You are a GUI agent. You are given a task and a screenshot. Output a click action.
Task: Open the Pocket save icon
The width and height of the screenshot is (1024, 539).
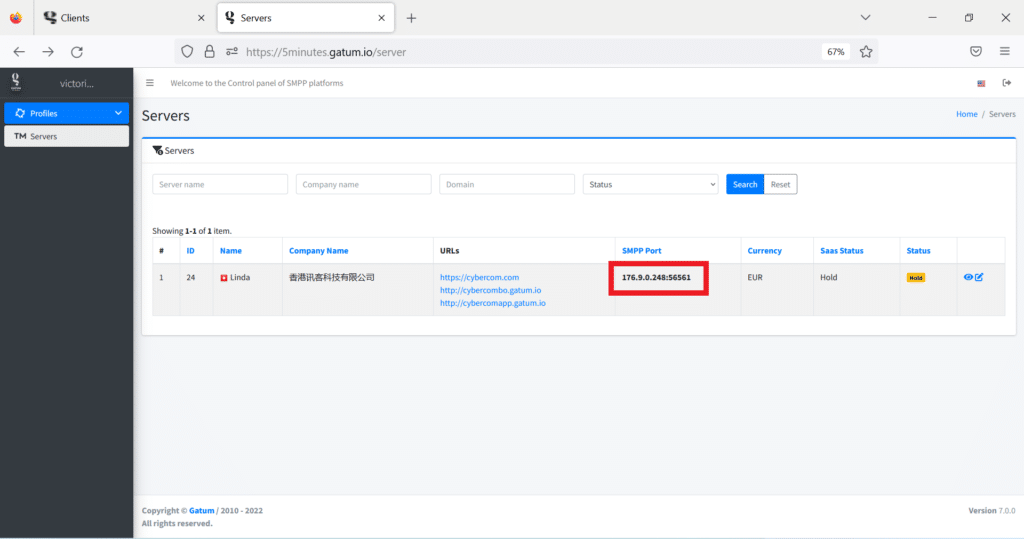point(976,52)
